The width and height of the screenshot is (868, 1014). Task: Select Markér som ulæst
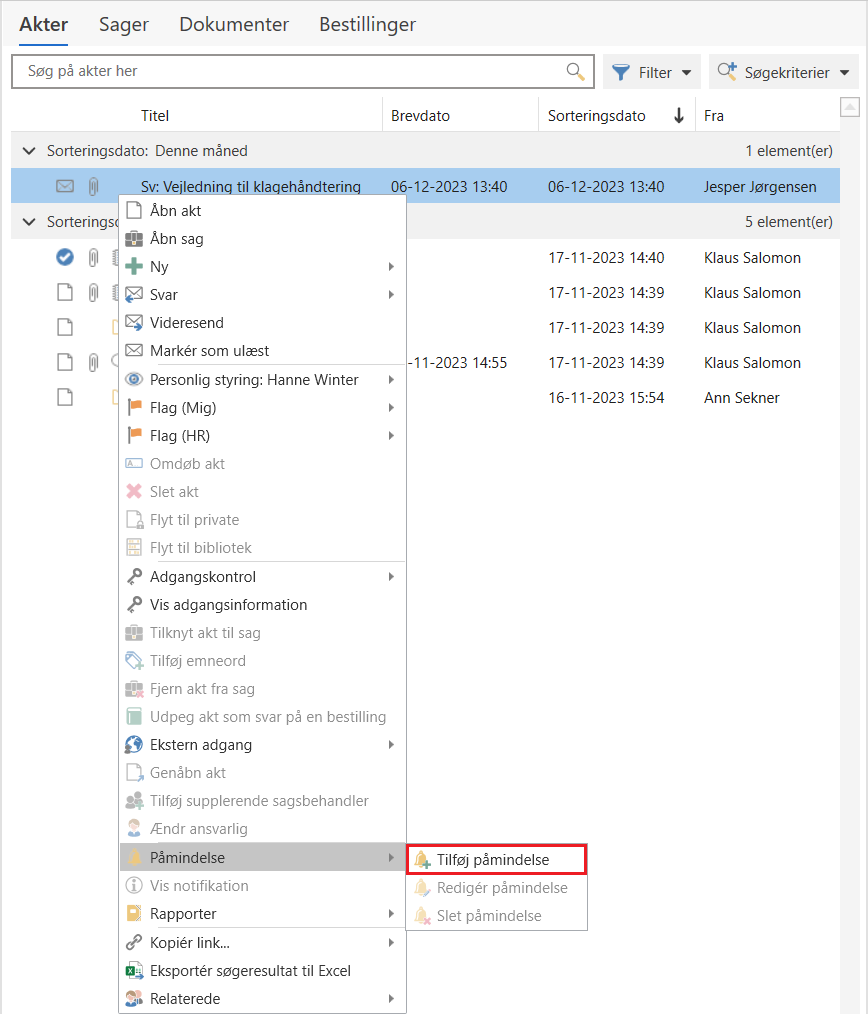[209, 351]
